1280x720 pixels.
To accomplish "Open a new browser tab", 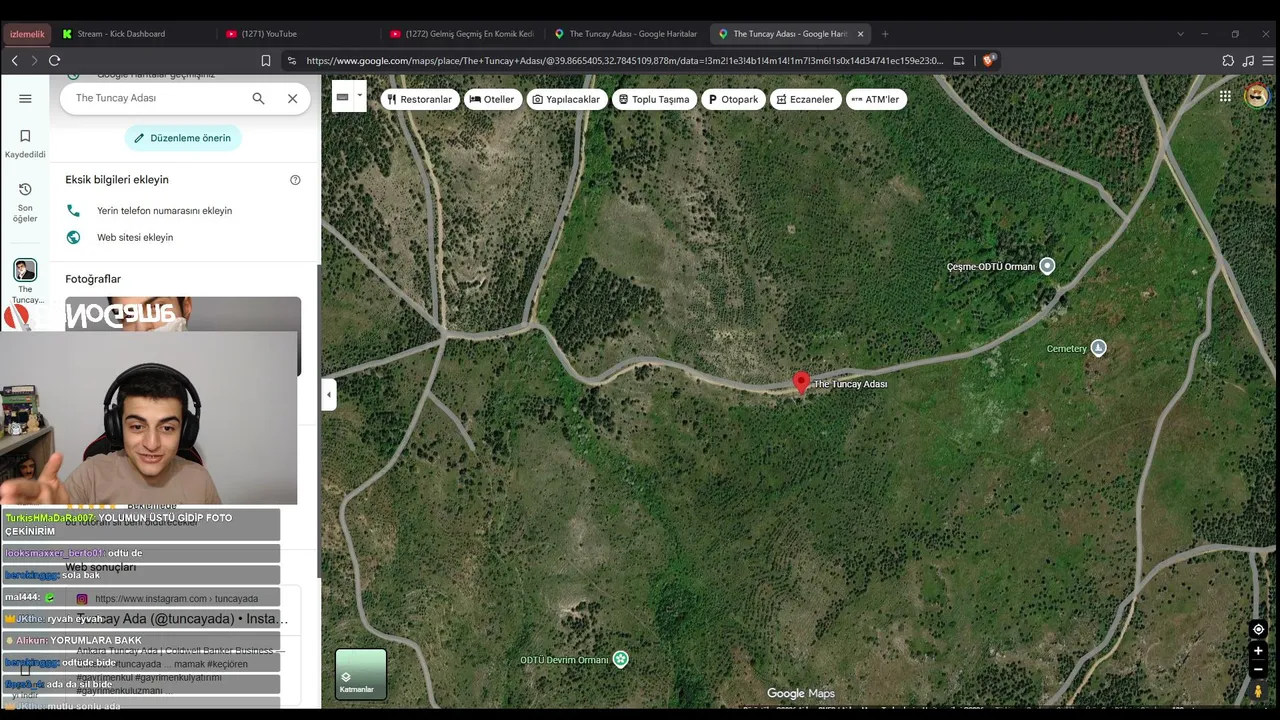I will click(x=885, y=34).
